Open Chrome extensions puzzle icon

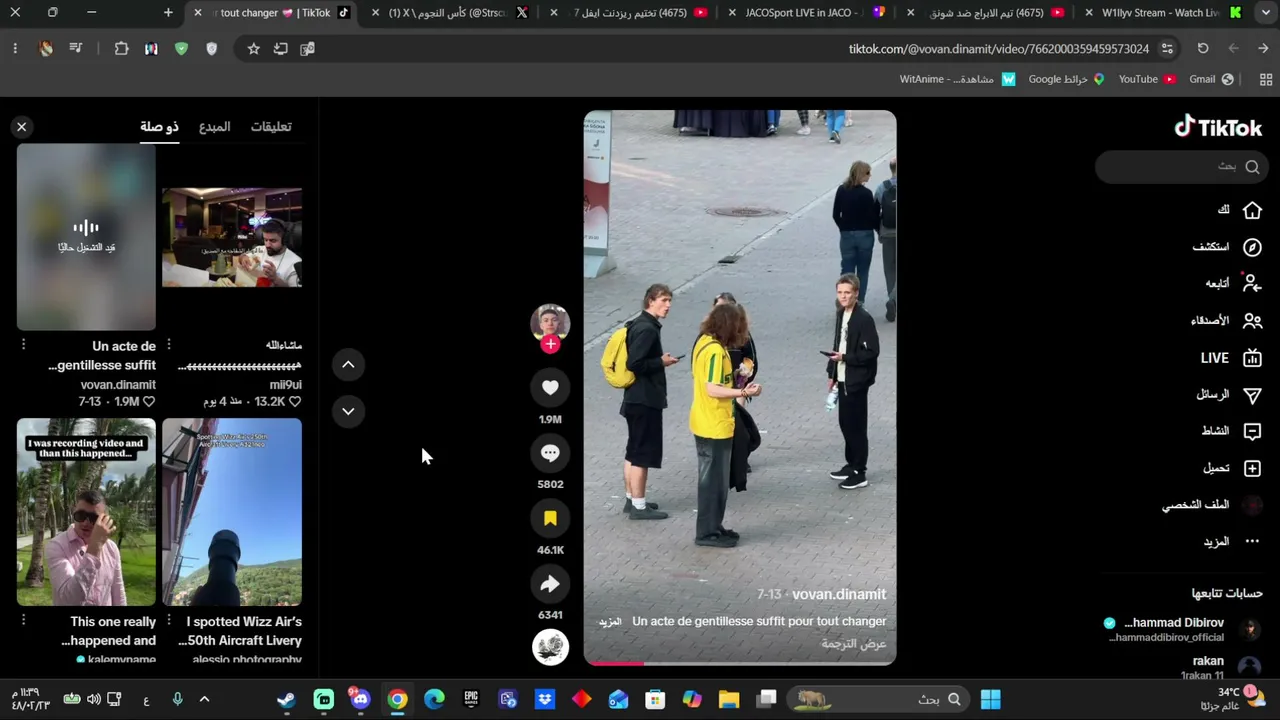coord(121,48)
